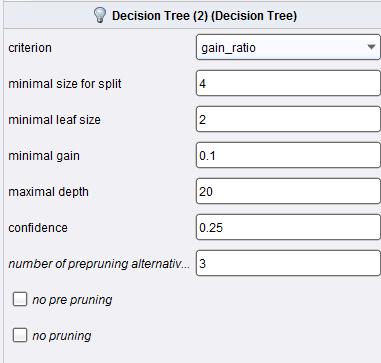
Task: Click the 'minimal leaf size' label
Action: coord(54,120)
